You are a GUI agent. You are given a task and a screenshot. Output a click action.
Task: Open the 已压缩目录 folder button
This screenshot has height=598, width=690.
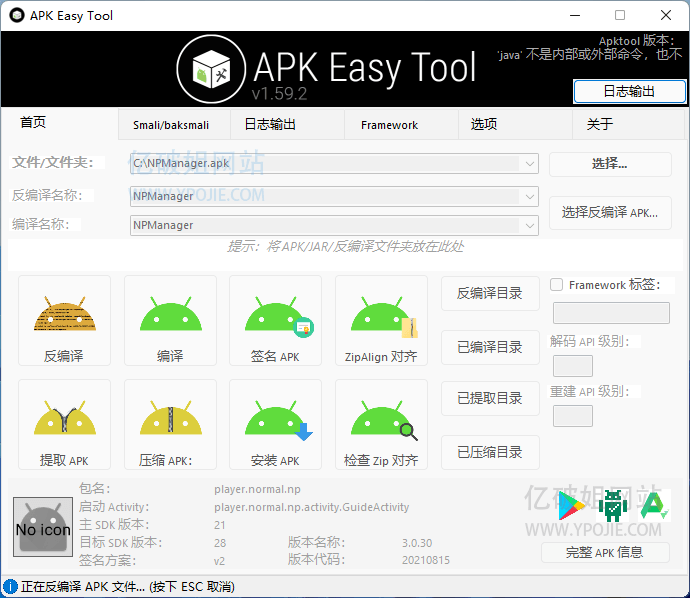(x=490, y=452)
